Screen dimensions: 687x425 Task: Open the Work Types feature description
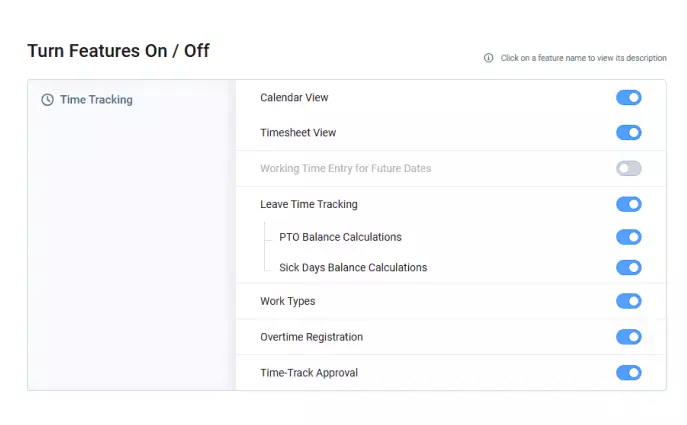[x=287, y=302]
